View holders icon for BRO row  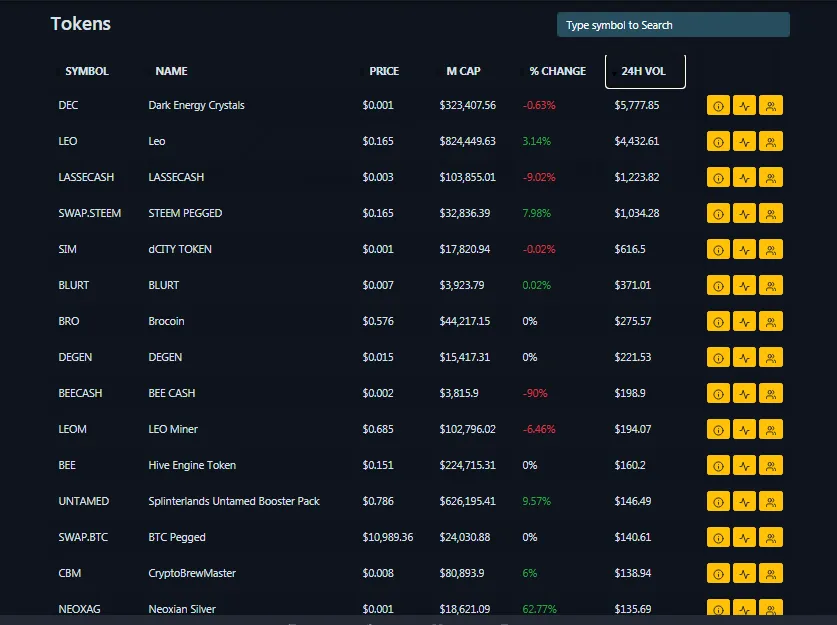[771, 321]
